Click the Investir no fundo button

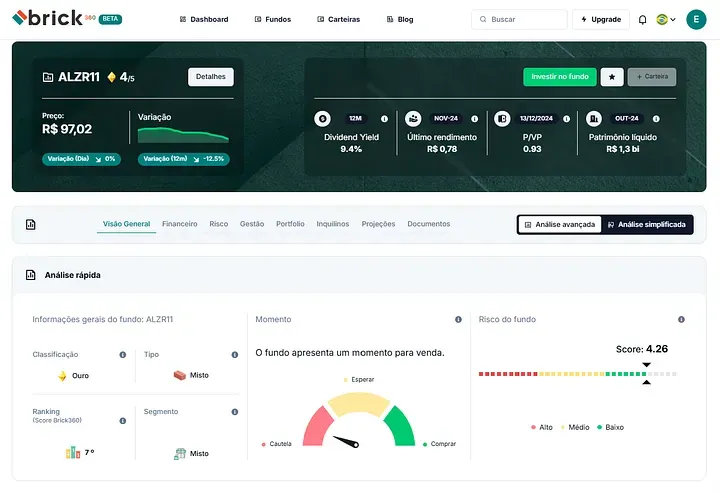coord(559,77)
